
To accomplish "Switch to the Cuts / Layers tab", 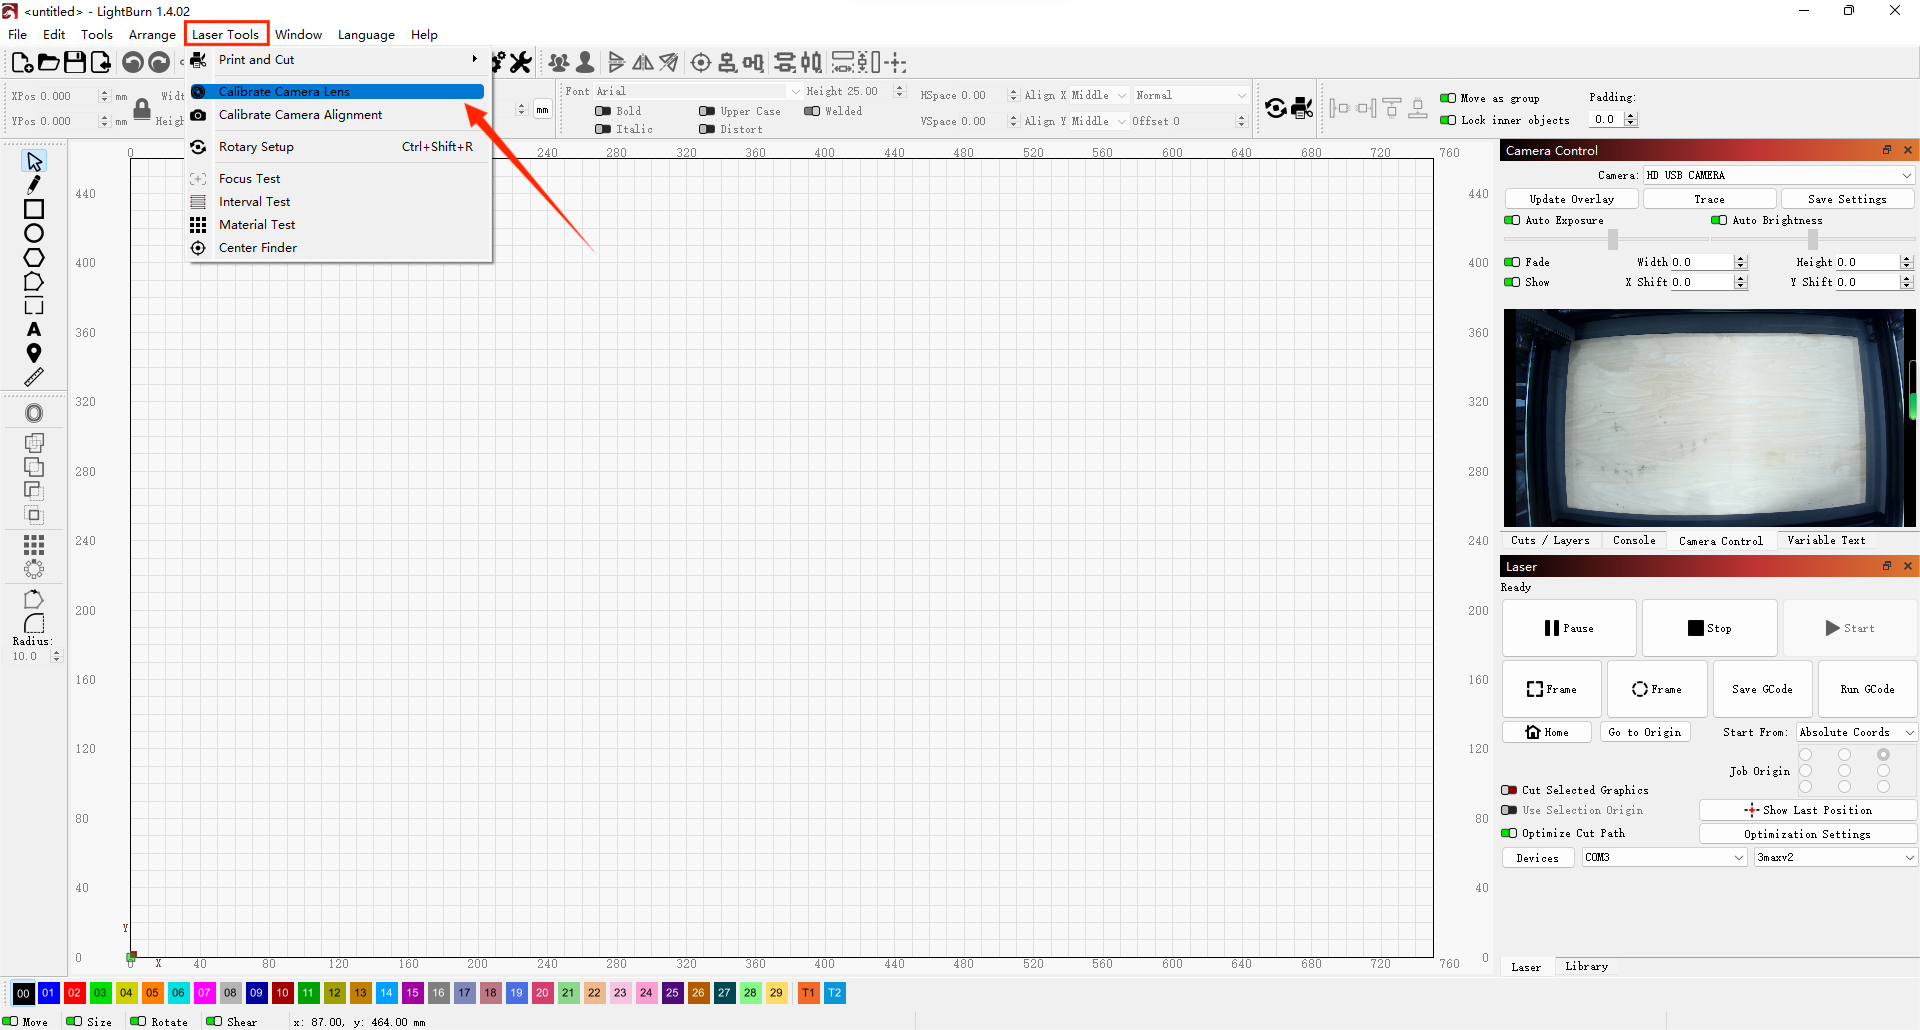I will [x=1549, y=540].
